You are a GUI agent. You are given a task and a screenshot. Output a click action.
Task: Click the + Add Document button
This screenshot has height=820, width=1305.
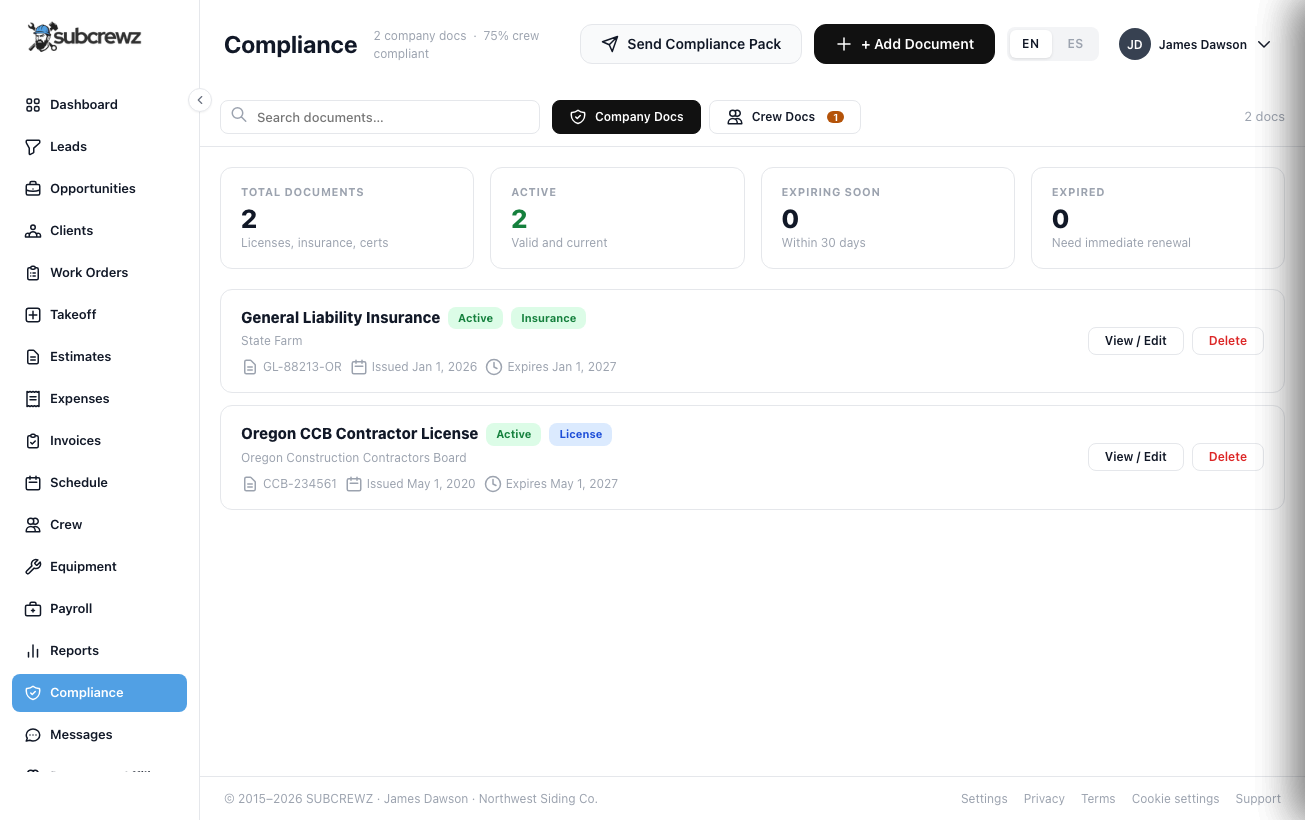pyautogui.click(x=904, y=44)
